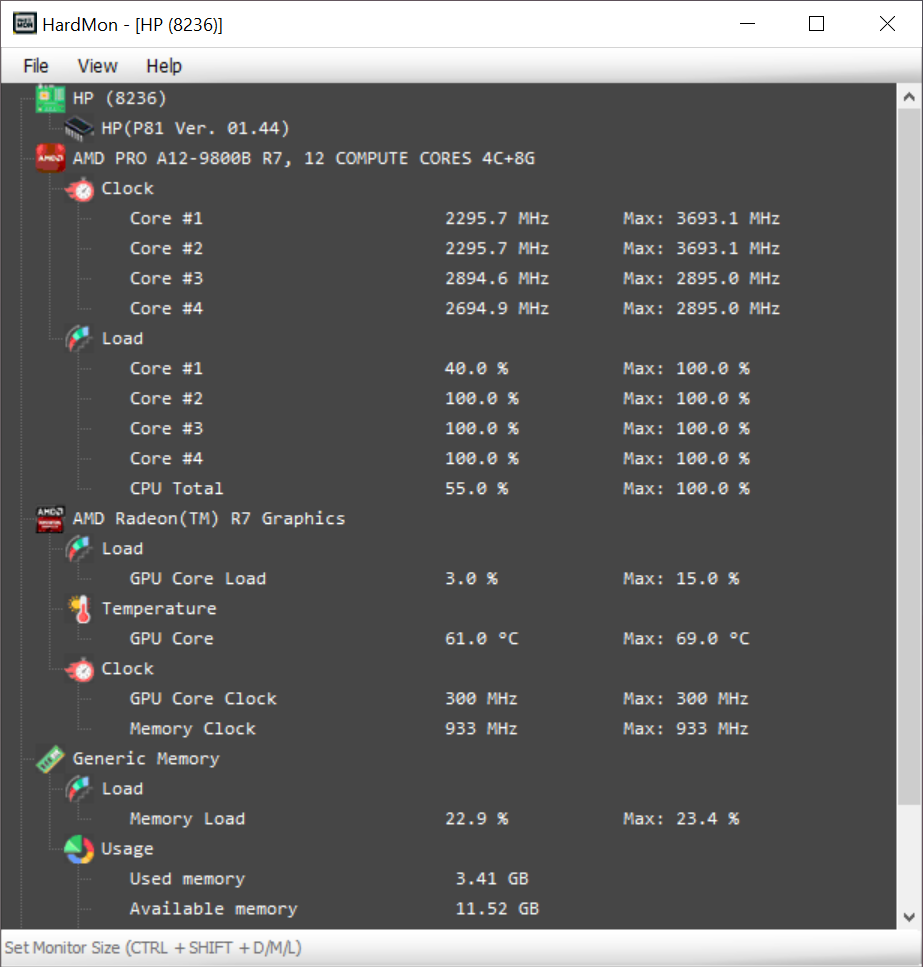Viewport: 923px width, 967px height.
Task: Select the Generic Memory node
Action: 146,759
